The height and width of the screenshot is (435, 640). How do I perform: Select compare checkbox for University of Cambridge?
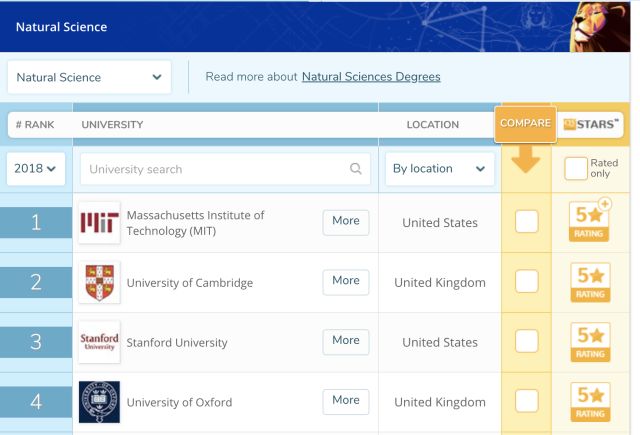tap(526, 282)
